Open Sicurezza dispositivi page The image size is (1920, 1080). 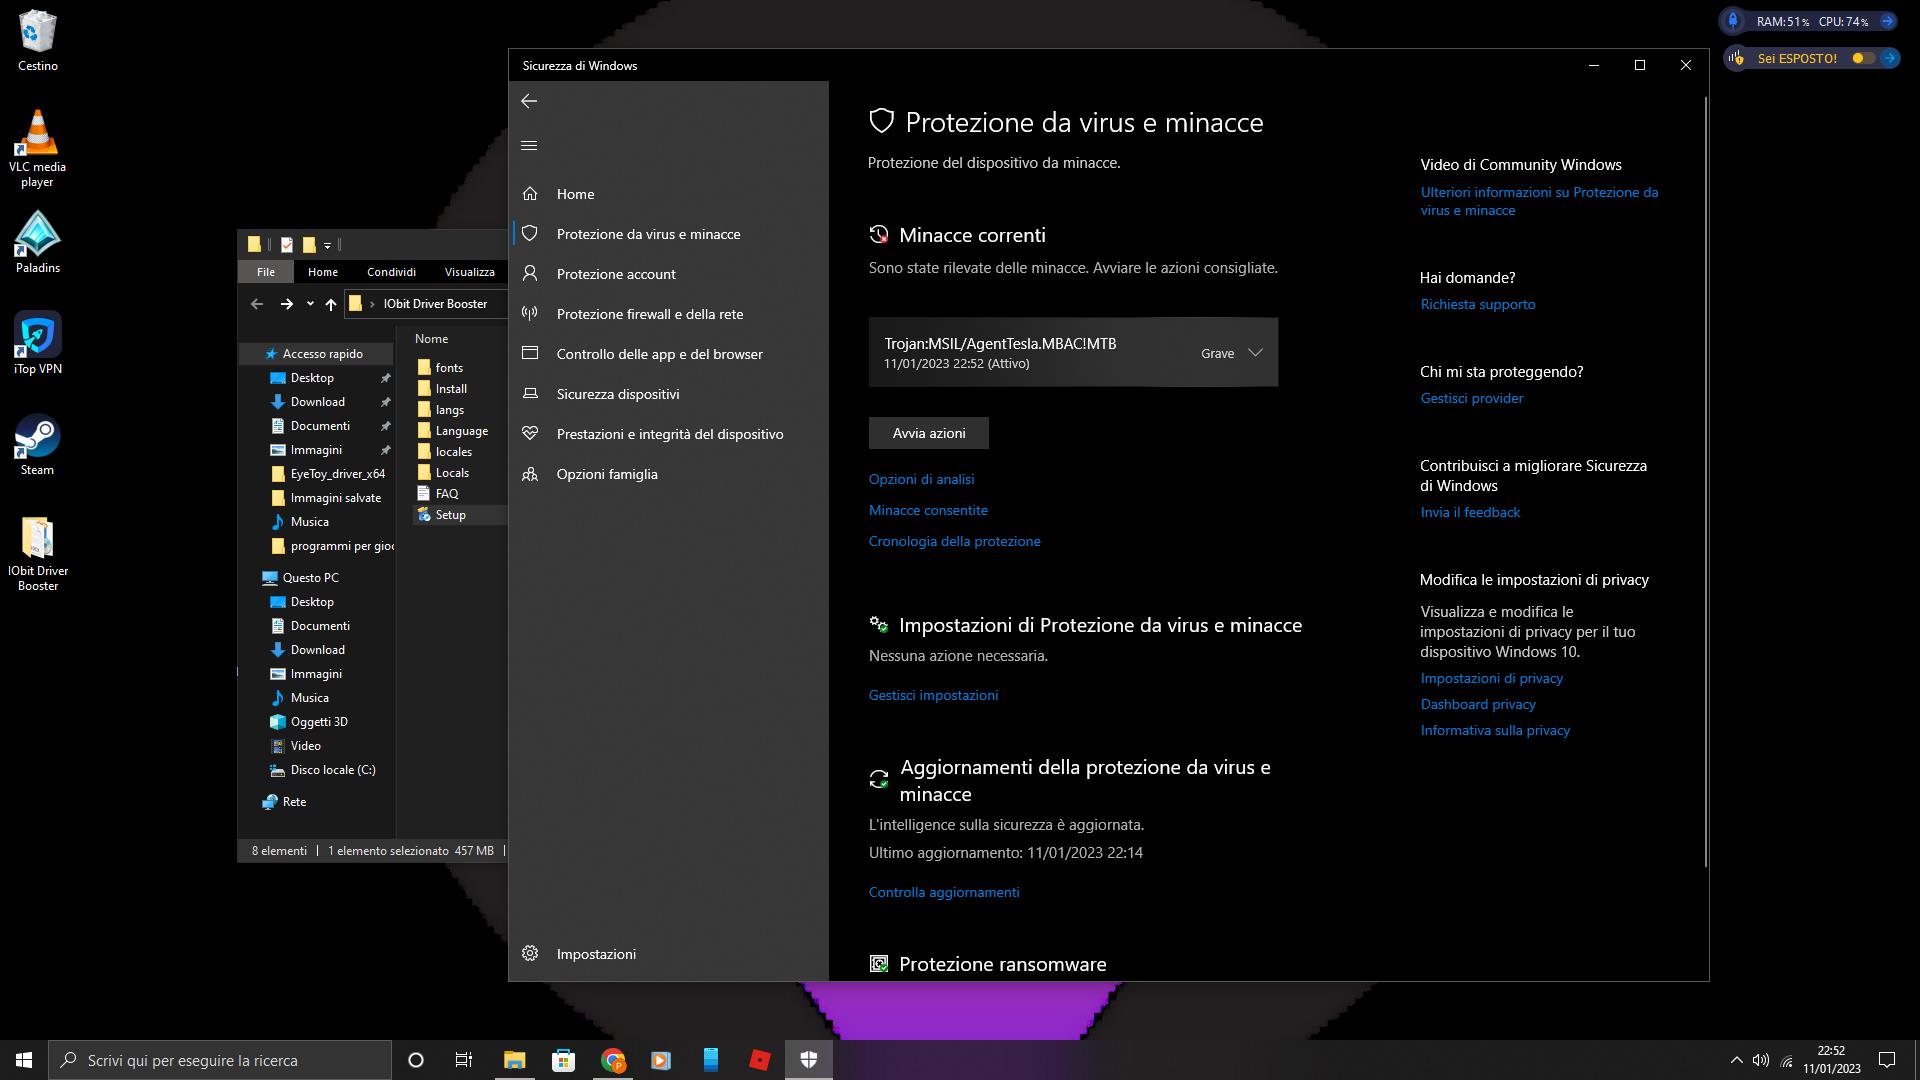pyautogui.click(x=617, y=394)
